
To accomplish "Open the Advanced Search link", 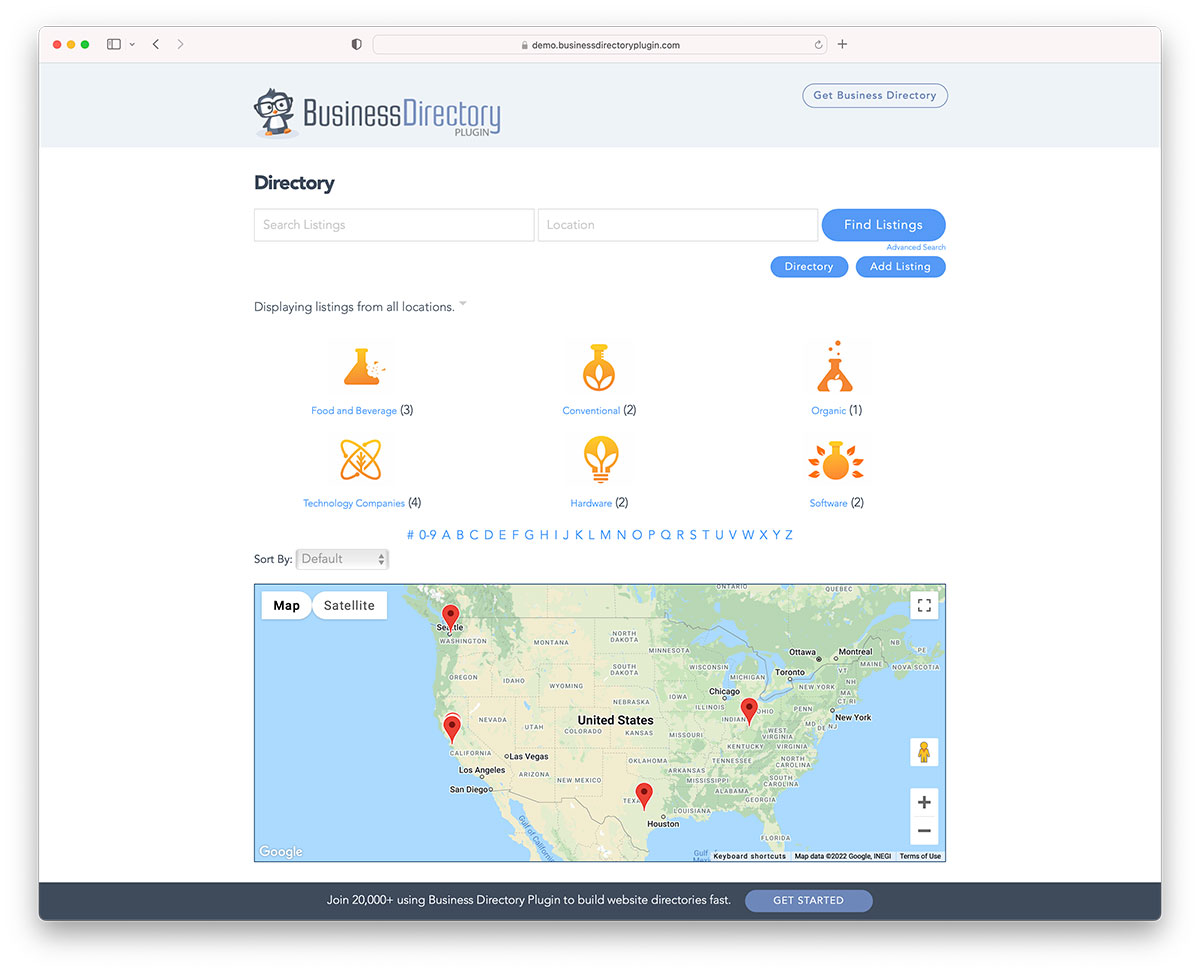I will 916,247.
